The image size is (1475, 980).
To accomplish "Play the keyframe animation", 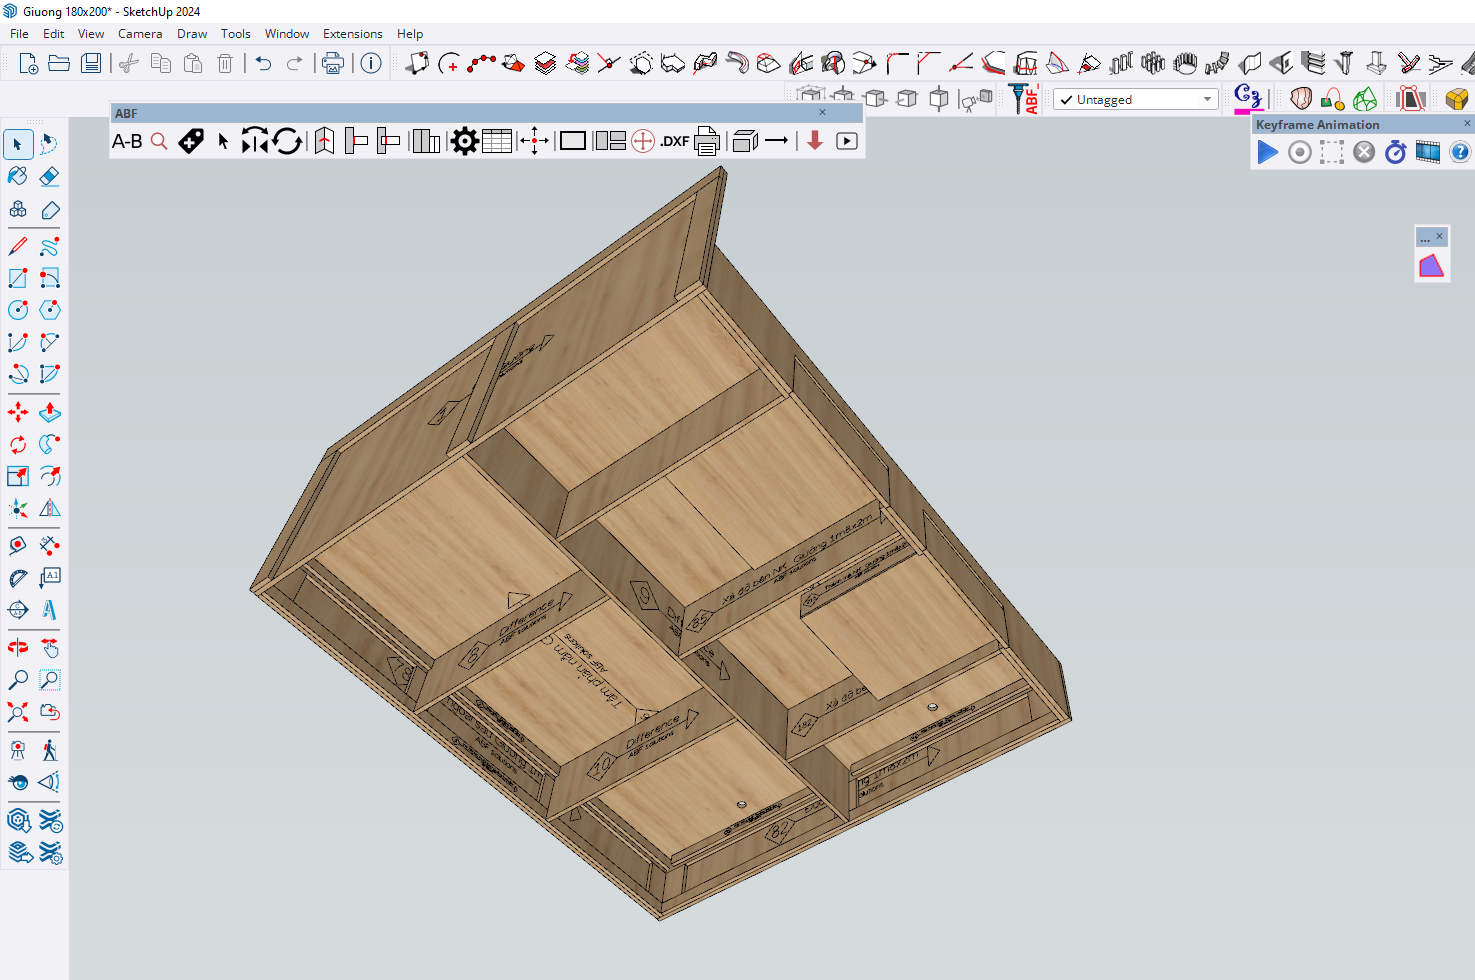I will [1267, 152].
